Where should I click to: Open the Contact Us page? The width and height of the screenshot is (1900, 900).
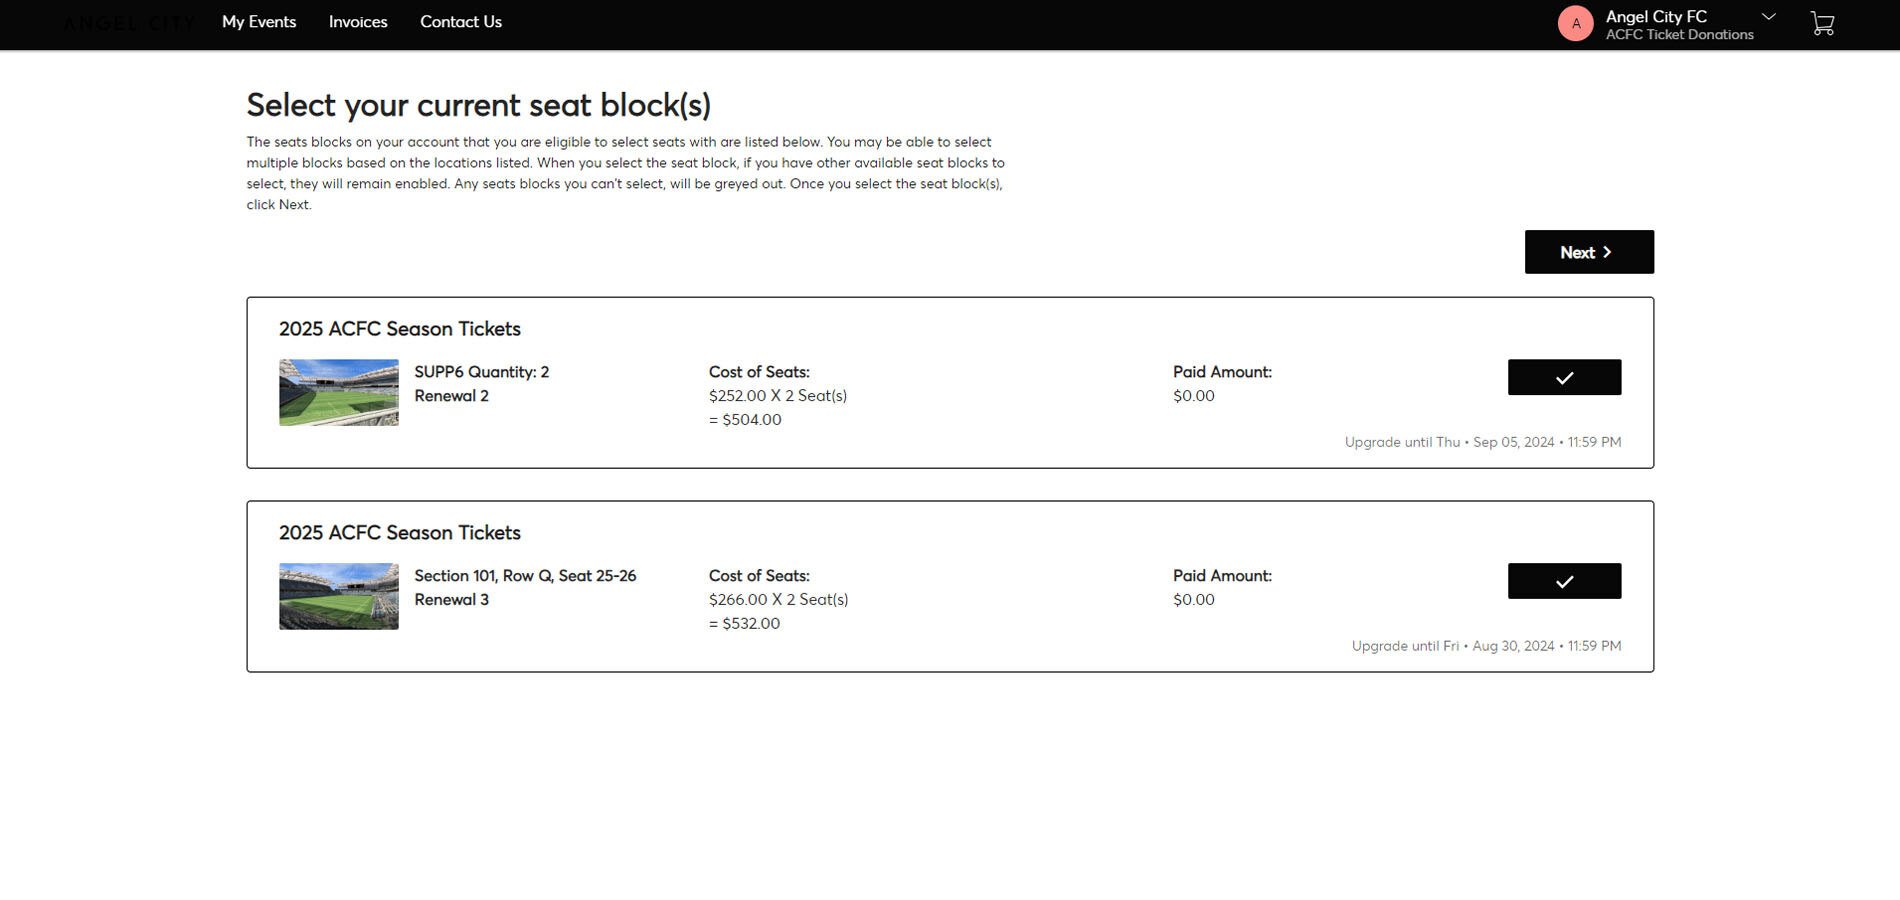click(x=461, y=22)
